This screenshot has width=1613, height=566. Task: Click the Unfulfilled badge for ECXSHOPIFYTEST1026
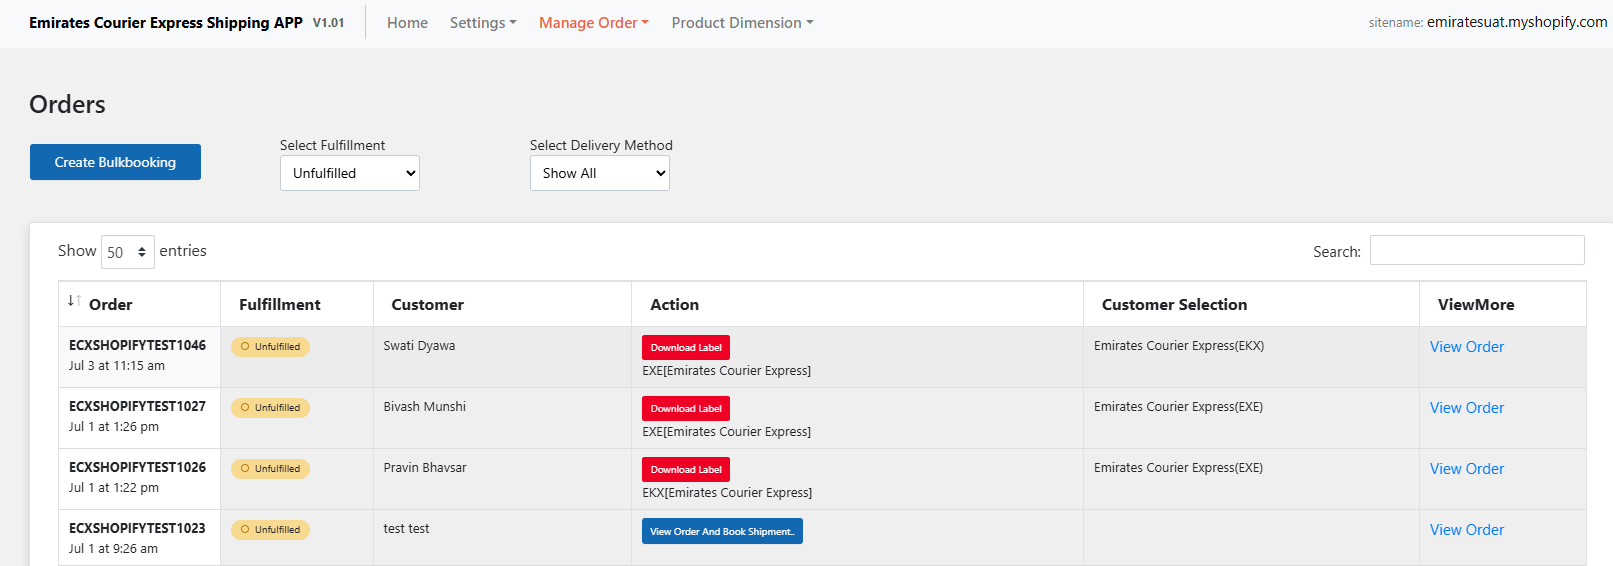pyautogui.click(x=270, y=469)
